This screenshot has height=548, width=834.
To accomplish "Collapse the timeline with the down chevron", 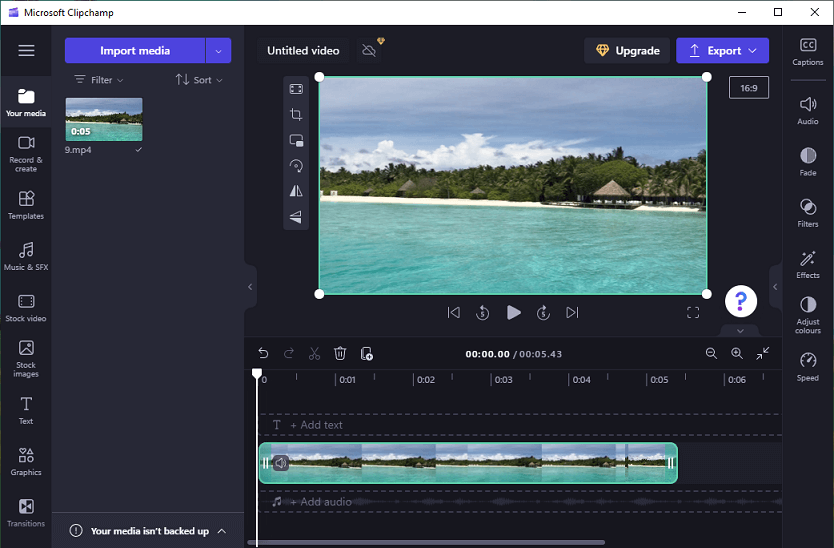I will click(740, 331).
